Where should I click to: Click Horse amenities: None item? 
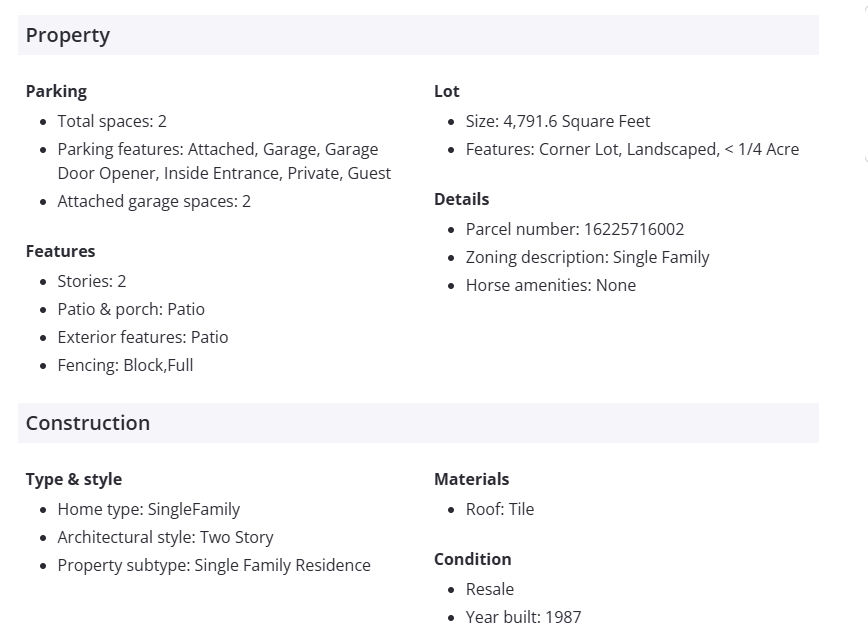click(551, 285)
